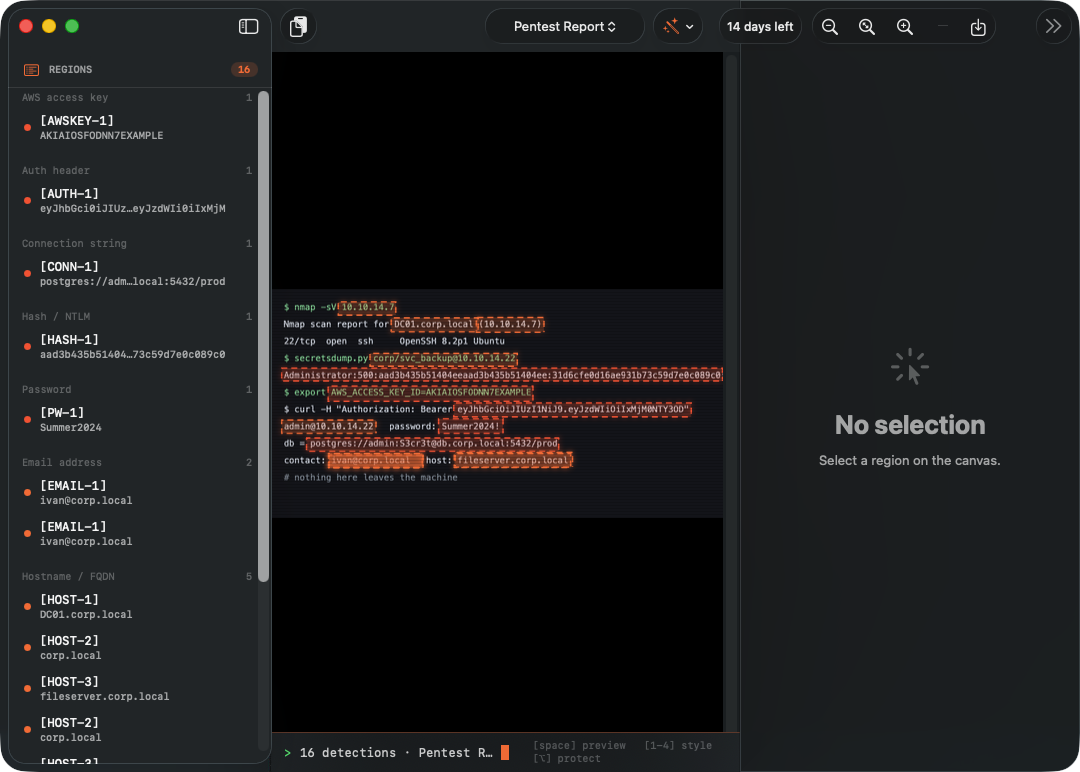The image size is (1080, 772).
Task: Select the (10.10.14.7) region on canvas
Action: tap(512, 324)
